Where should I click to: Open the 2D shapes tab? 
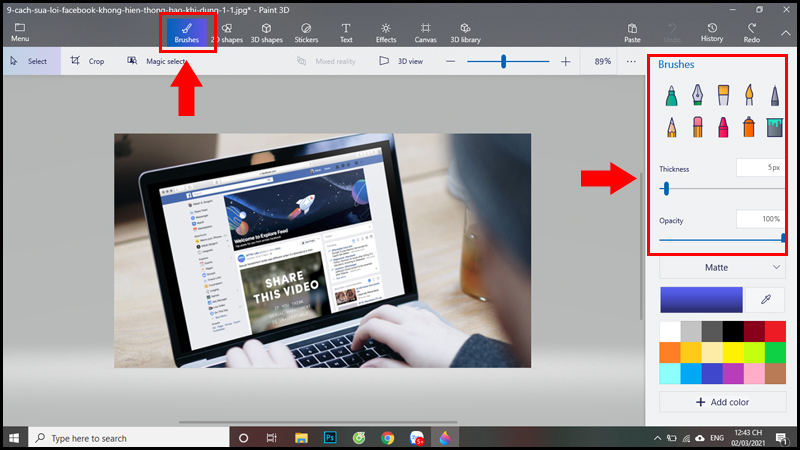227,33
